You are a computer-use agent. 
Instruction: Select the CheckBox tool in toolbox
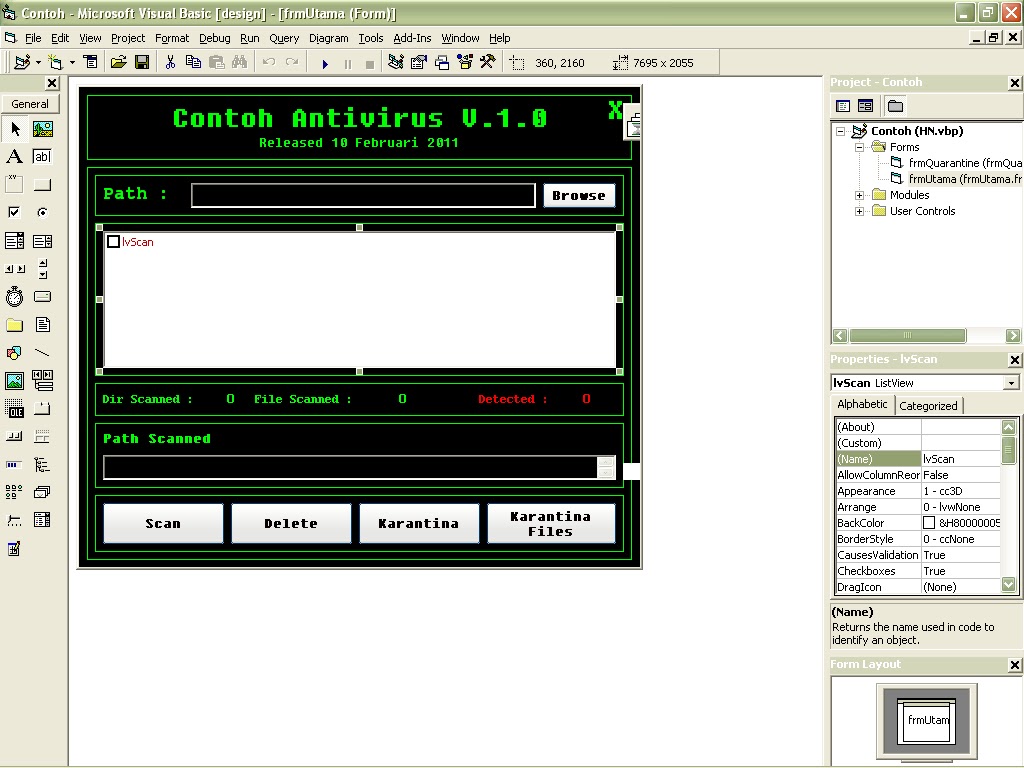[14, 212]
